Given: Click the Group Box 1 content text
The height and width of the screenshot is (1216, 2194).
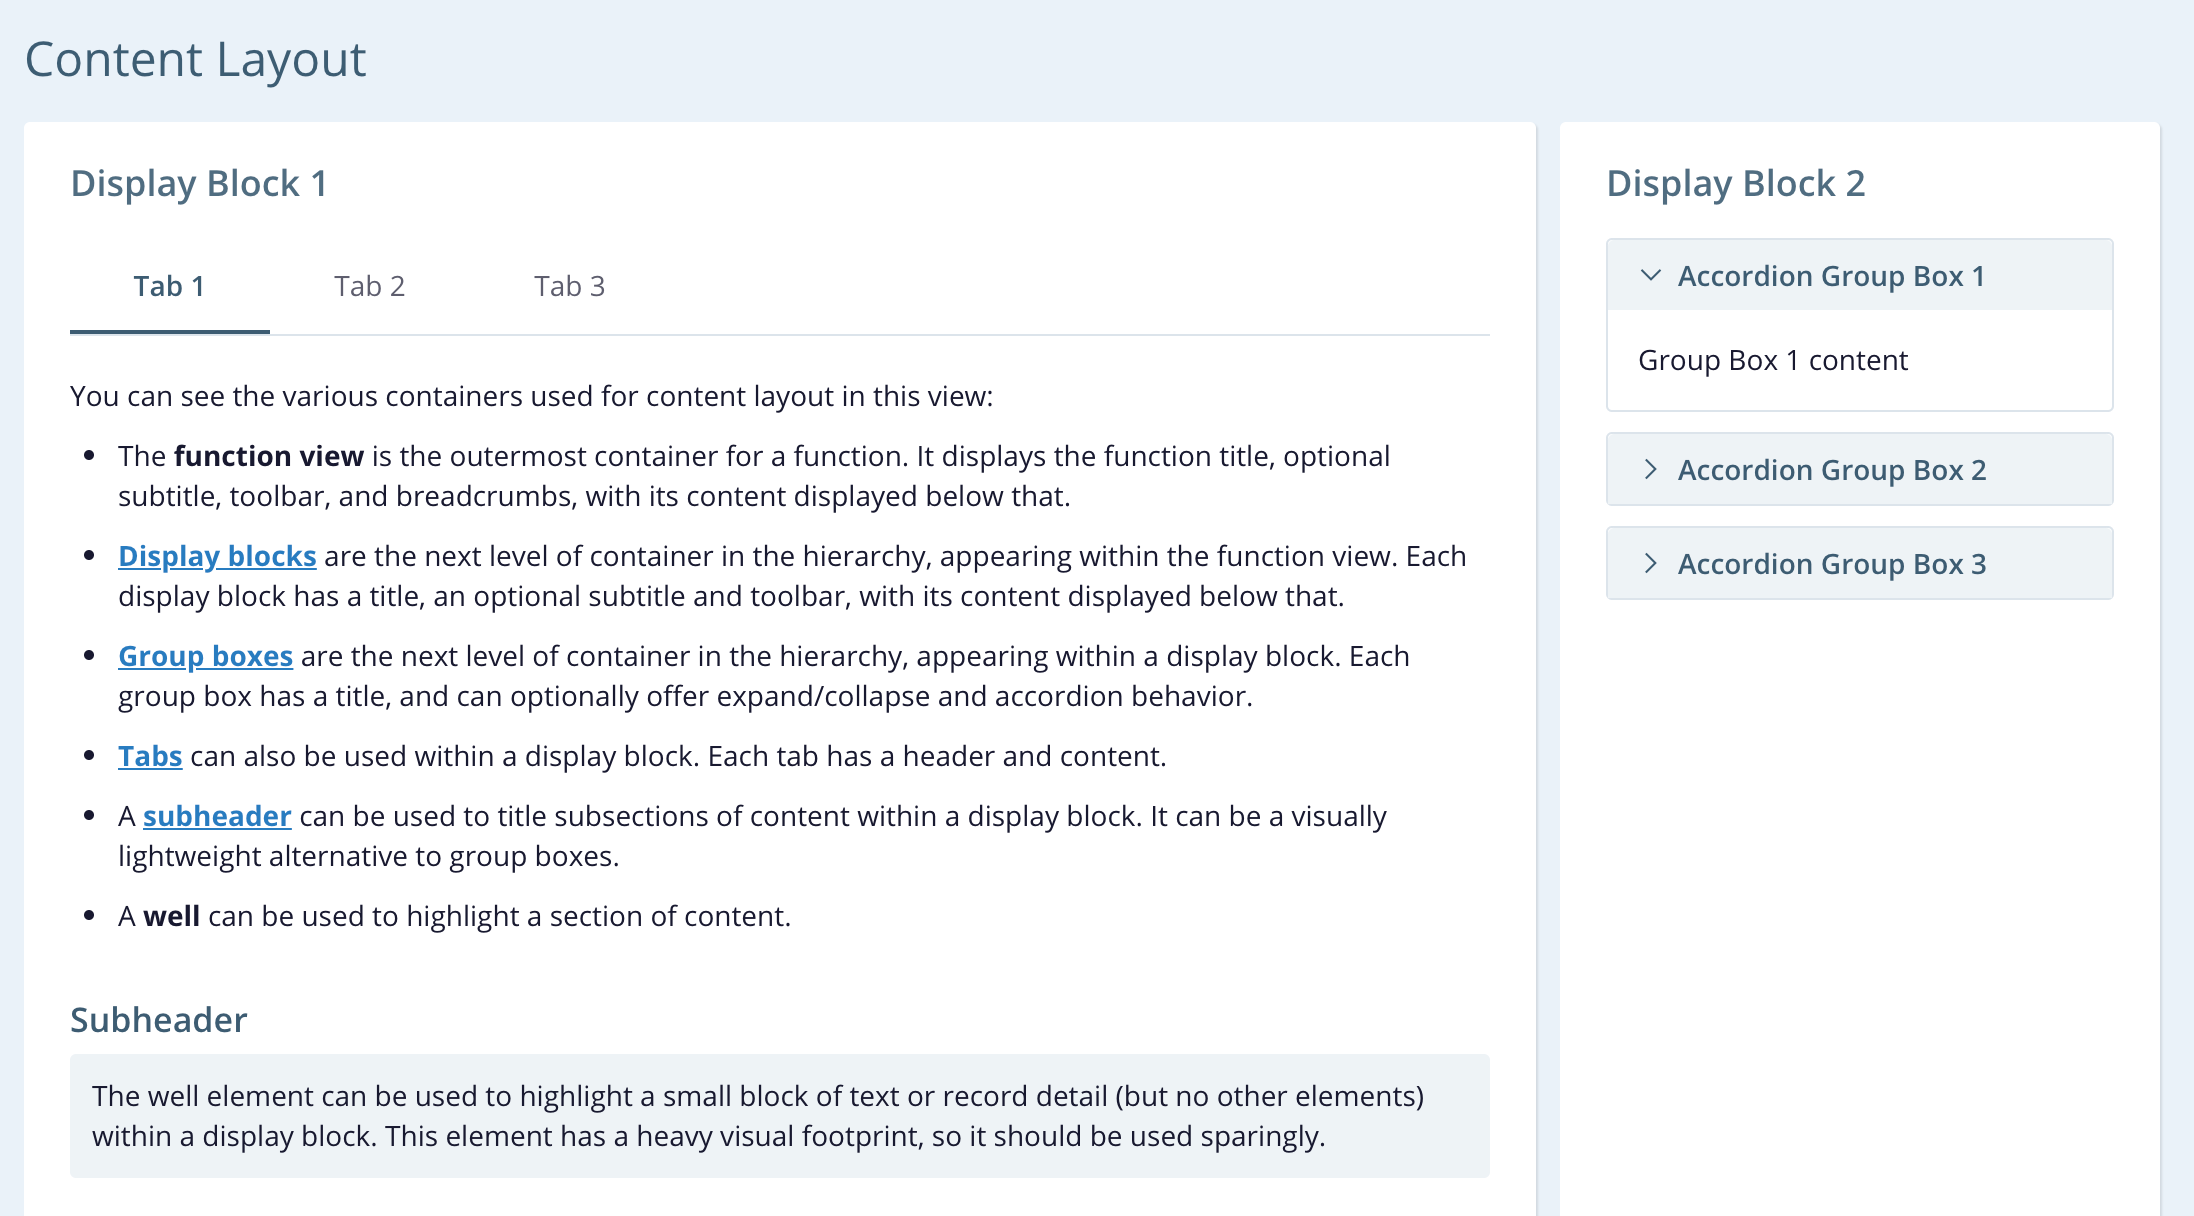Looking at the screenshot, I should (x=1772, y=360).
